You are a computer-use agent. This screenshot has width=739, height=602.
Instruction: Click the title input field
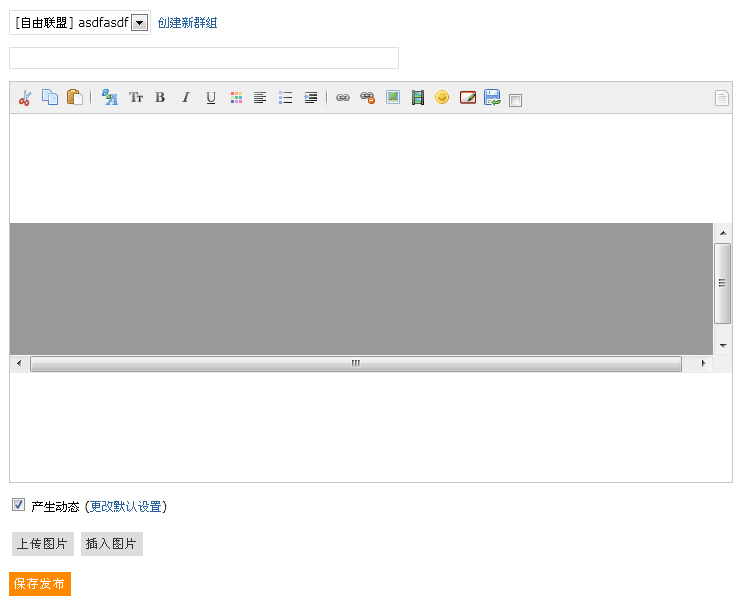pos(204,58)
